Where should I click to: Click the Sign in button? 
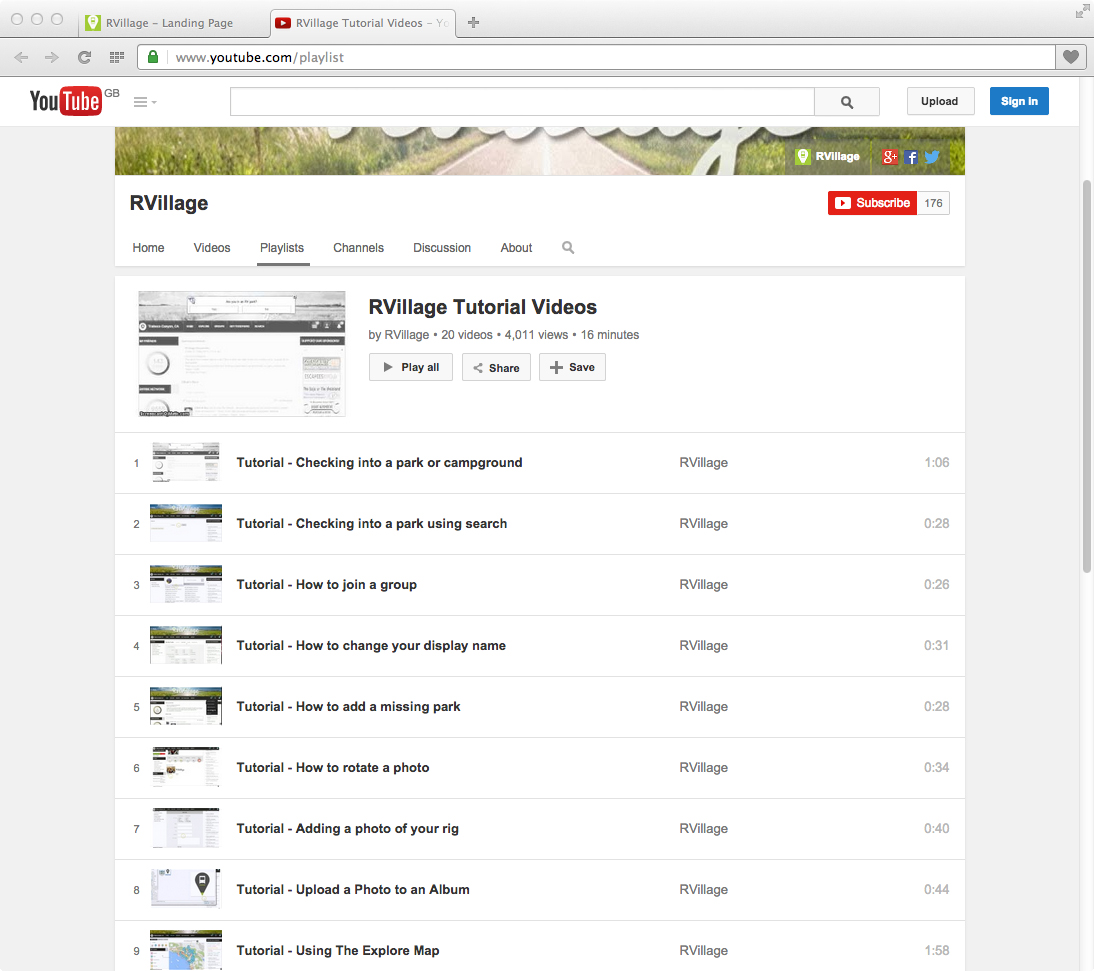1018,101
